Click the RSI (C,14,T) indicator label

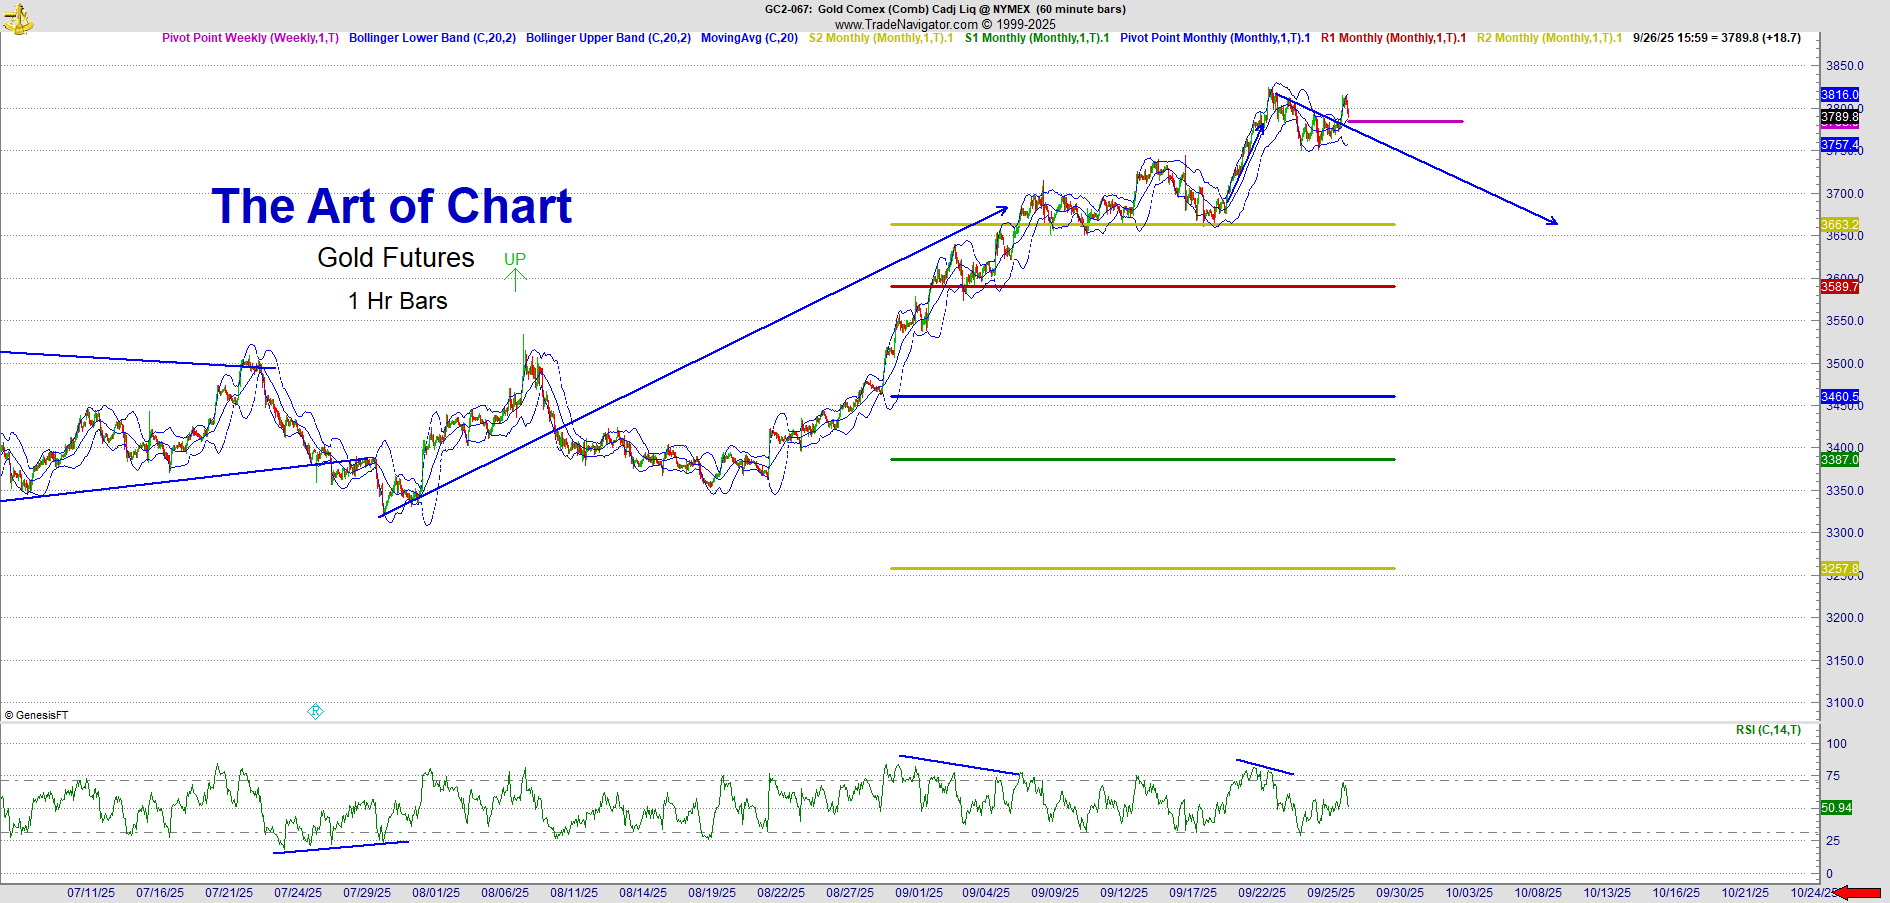1768,730
